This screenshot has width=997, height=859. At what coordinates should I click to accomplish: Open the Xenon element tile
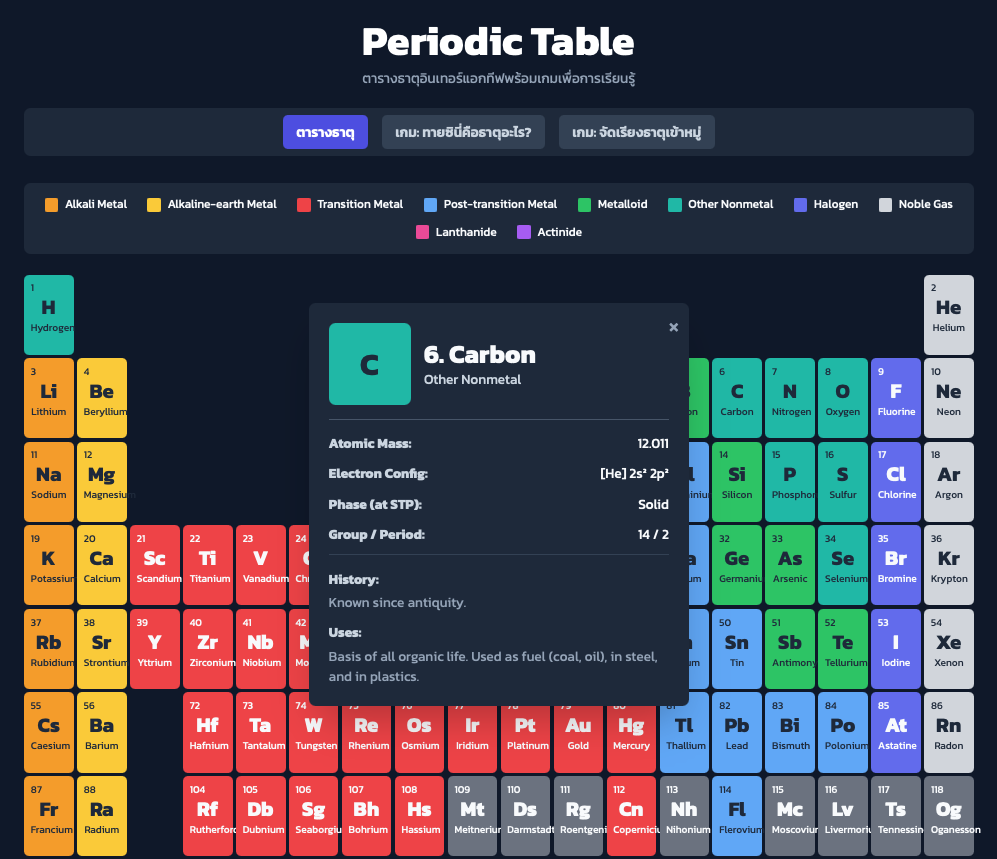coord(948,648)
